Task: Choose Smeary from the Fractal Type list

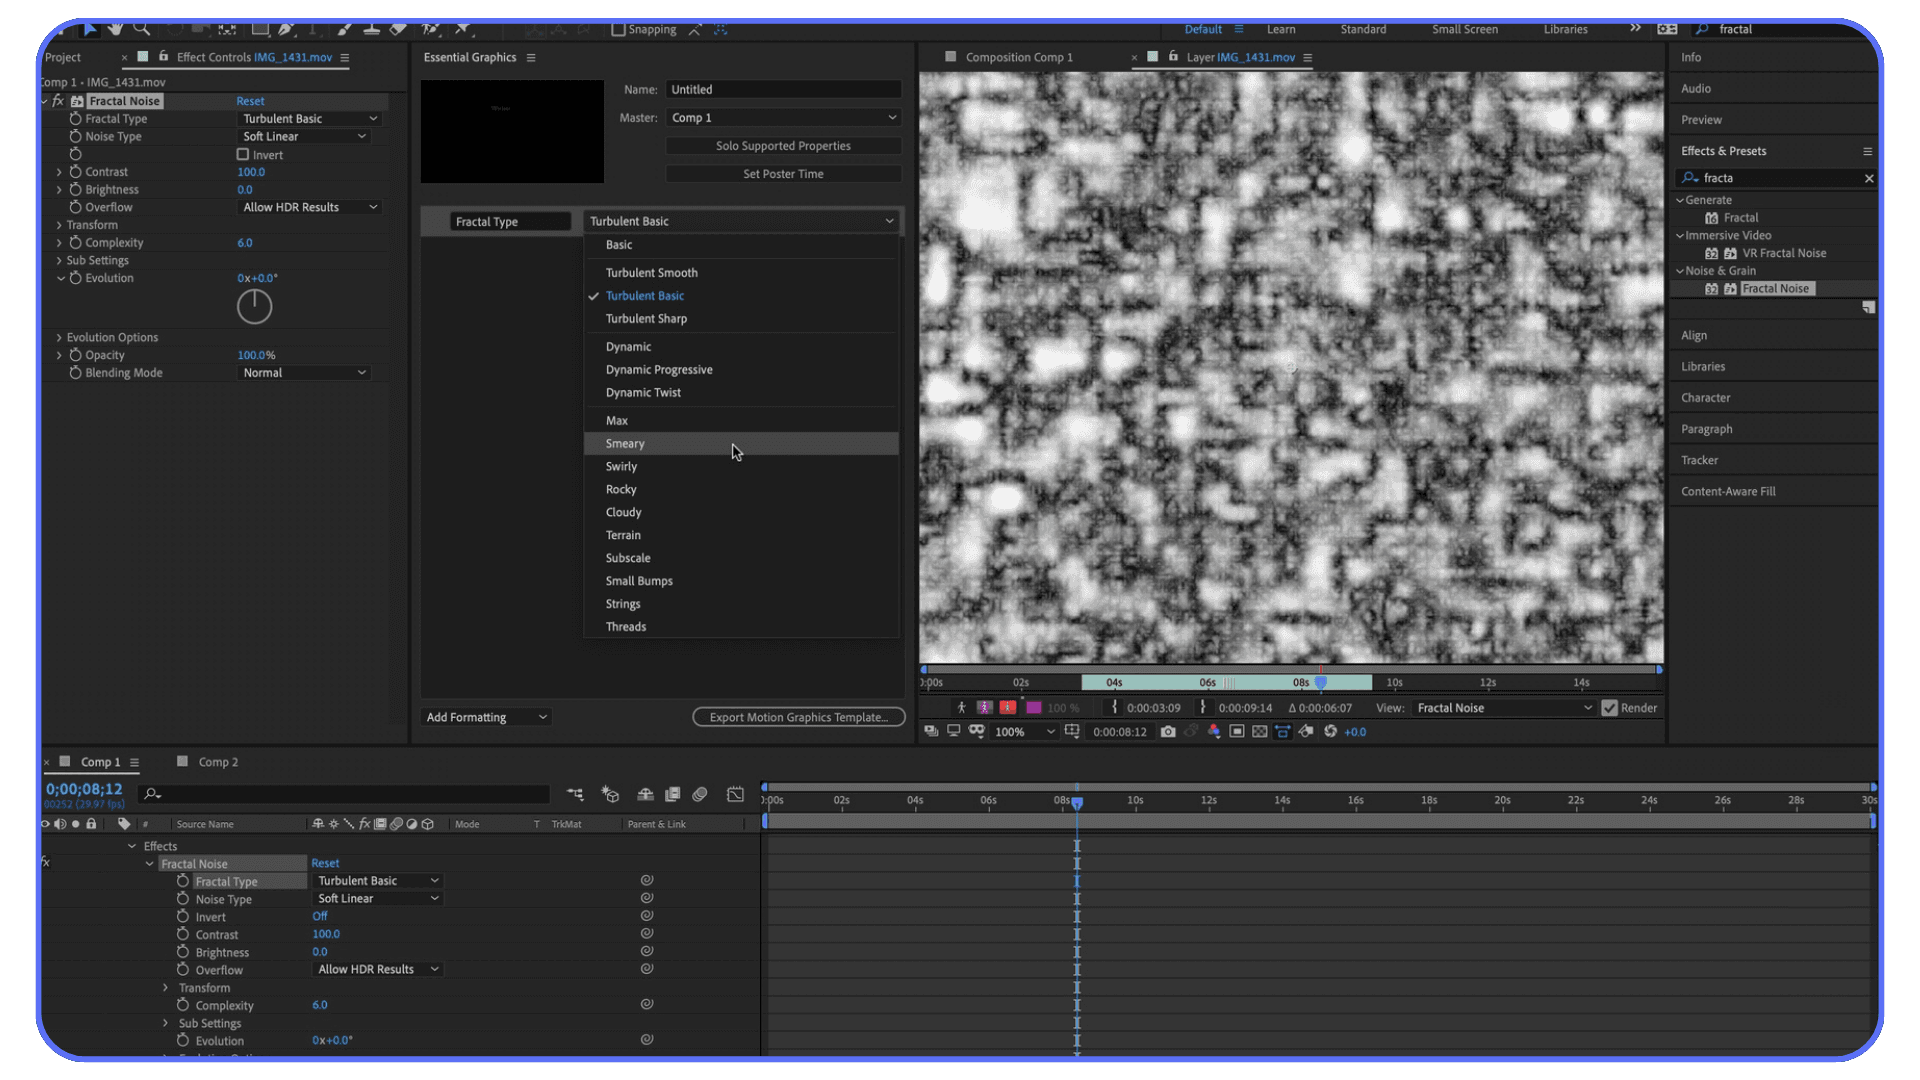Action: 741,444
